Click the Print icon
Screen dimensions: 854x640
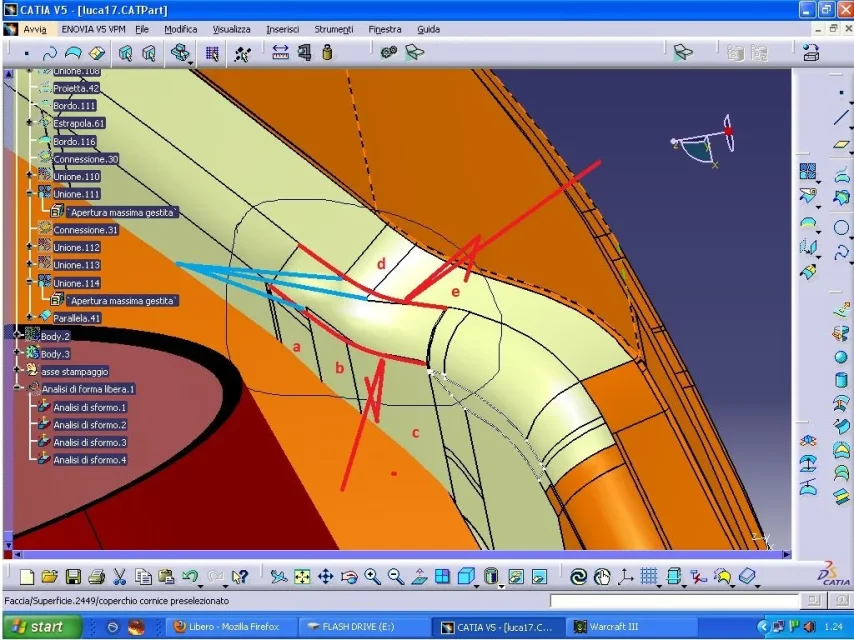96,576
